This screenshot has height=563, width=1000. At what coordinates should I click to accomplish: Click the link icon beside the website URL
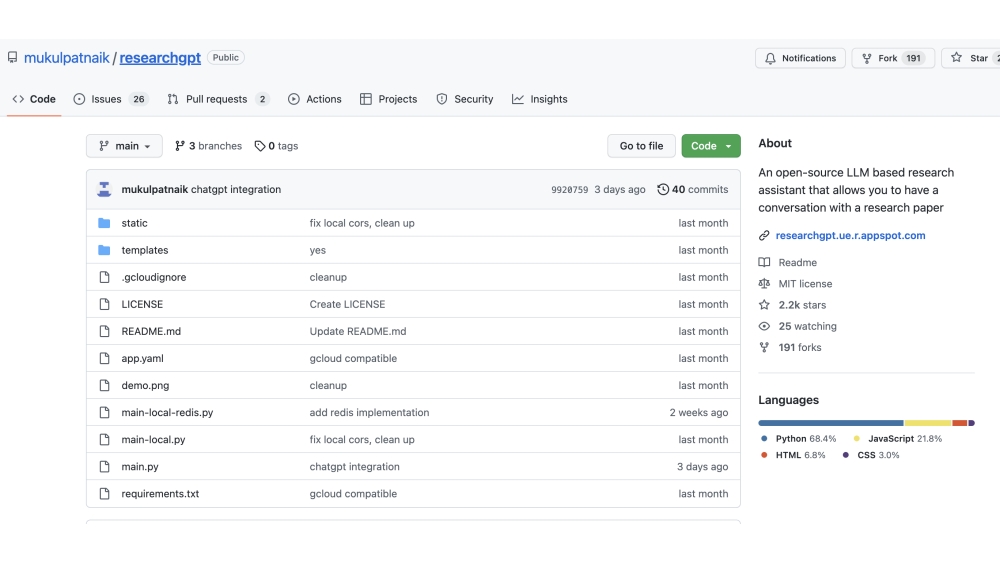click(764, 236)
